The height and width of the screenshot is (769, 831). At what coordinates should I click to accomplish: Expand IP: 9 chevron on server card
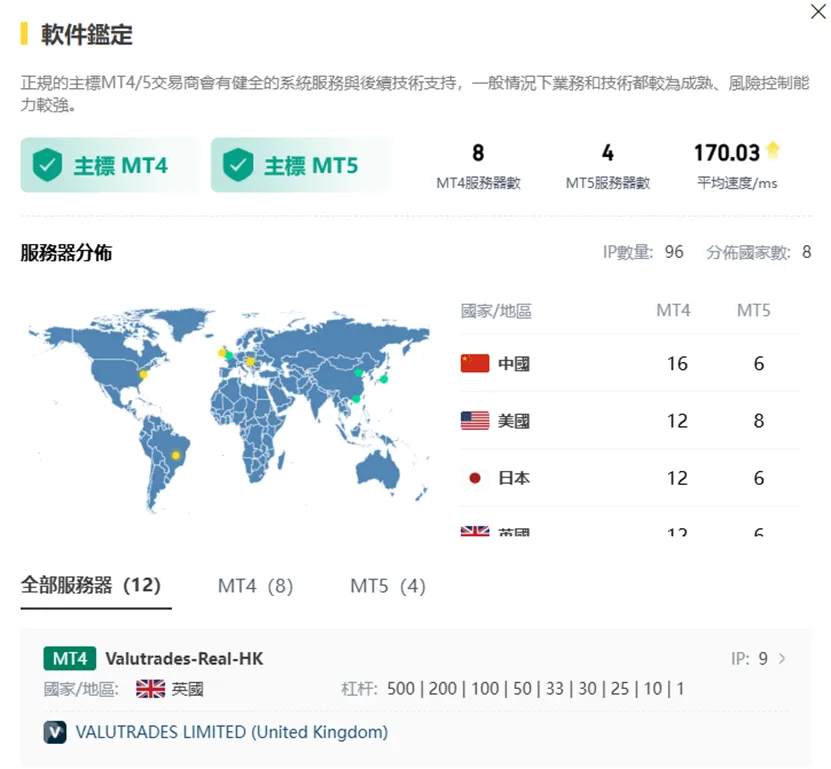click(782, 659)
